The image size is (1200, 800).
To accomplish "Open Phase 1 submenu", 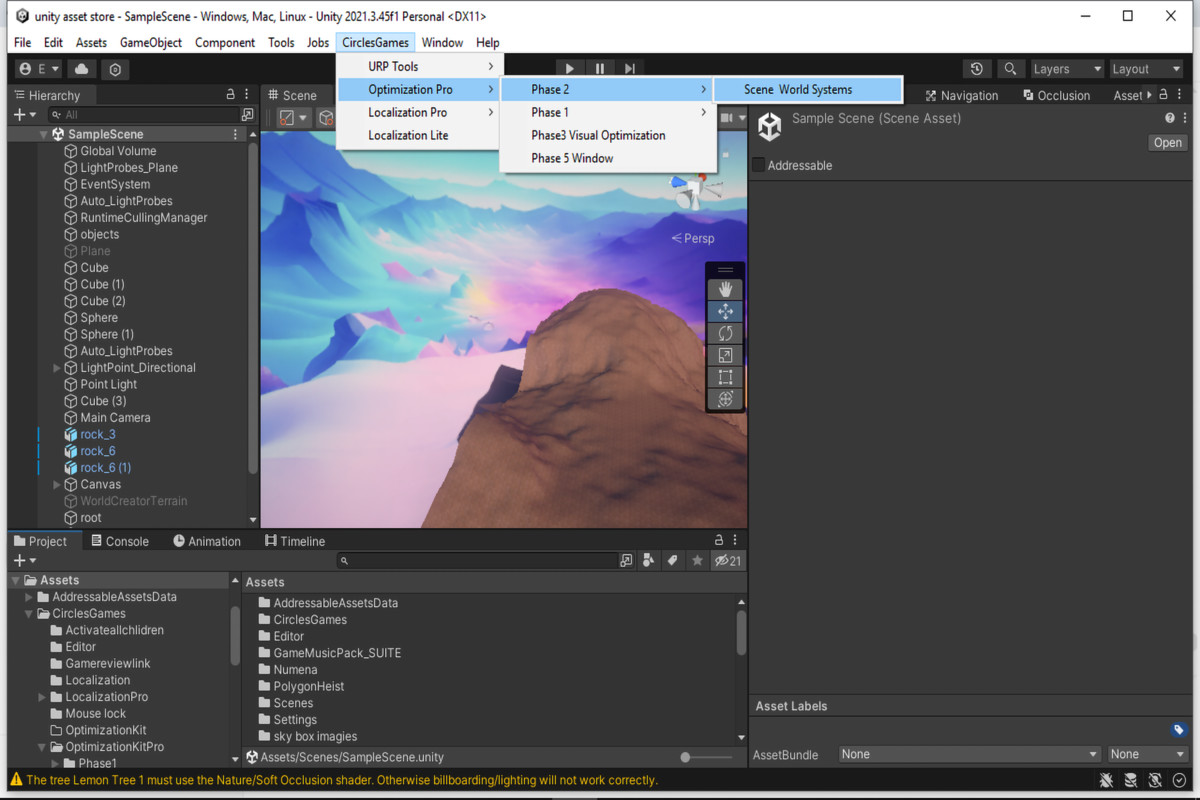I will pyautogui.click(x=608, y=112).
